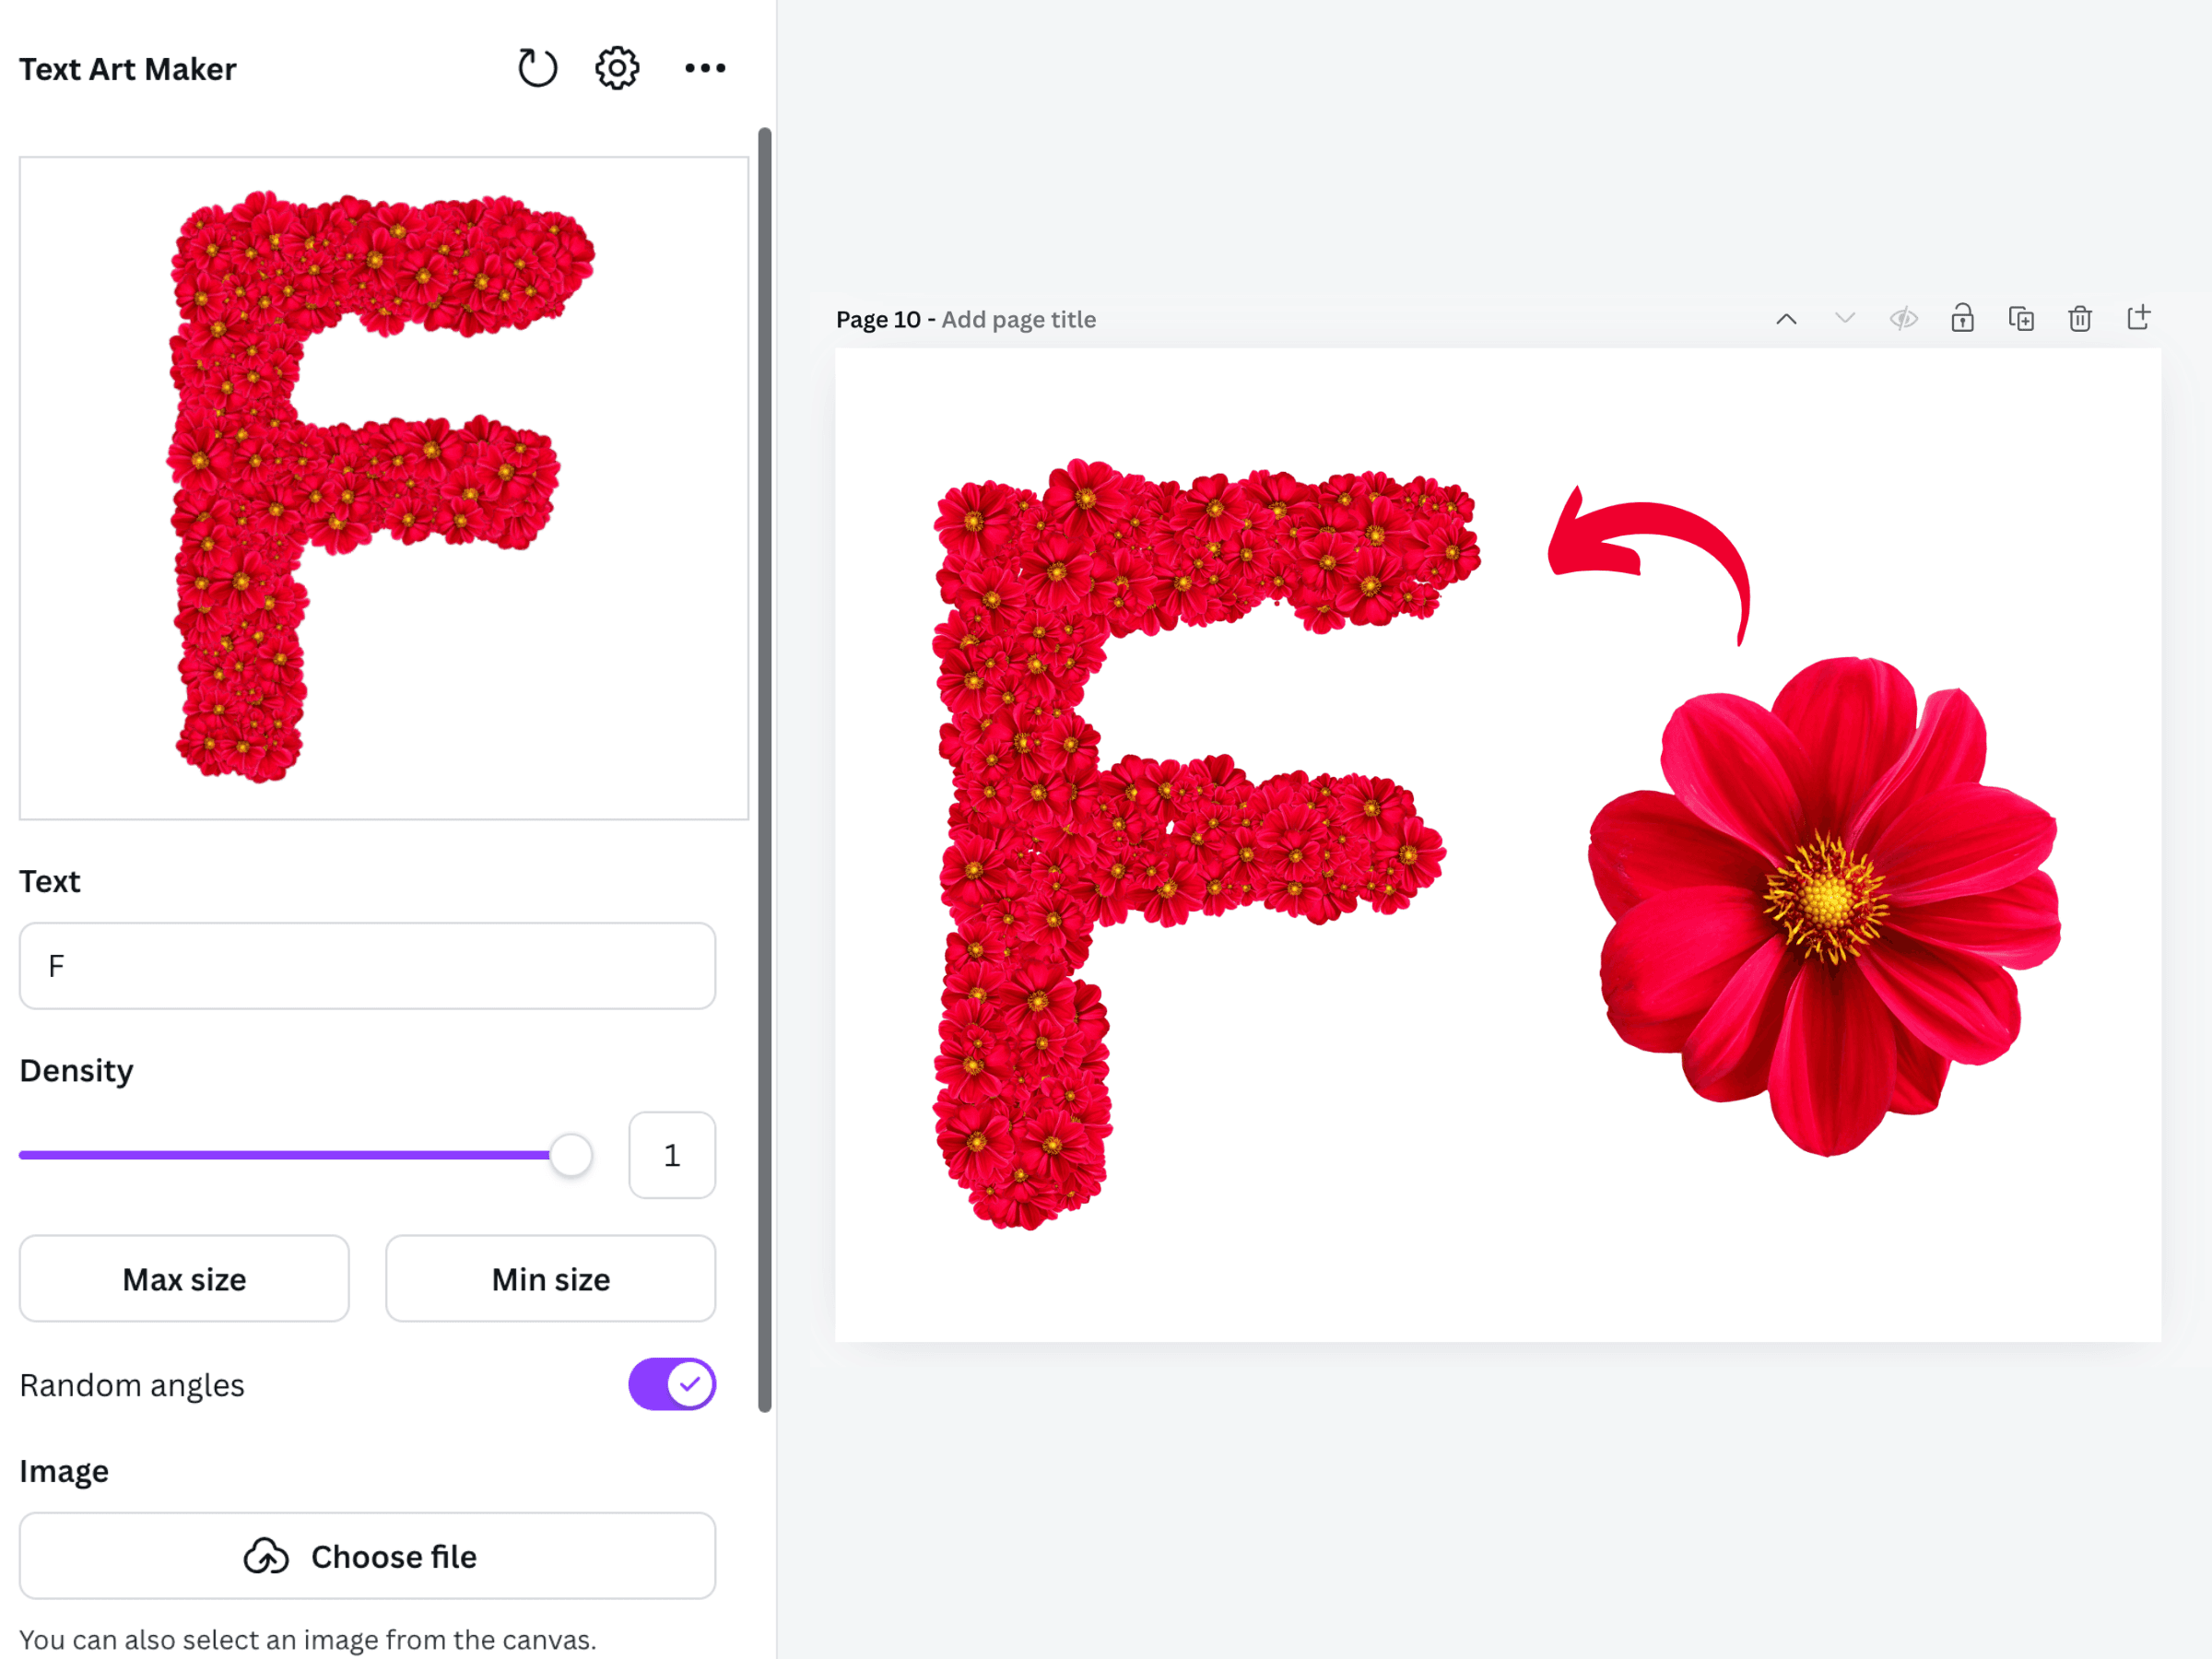Move page down with the down chevron
Viewport: 2212px width, 1659px height.
click(x=1845, y=319)
